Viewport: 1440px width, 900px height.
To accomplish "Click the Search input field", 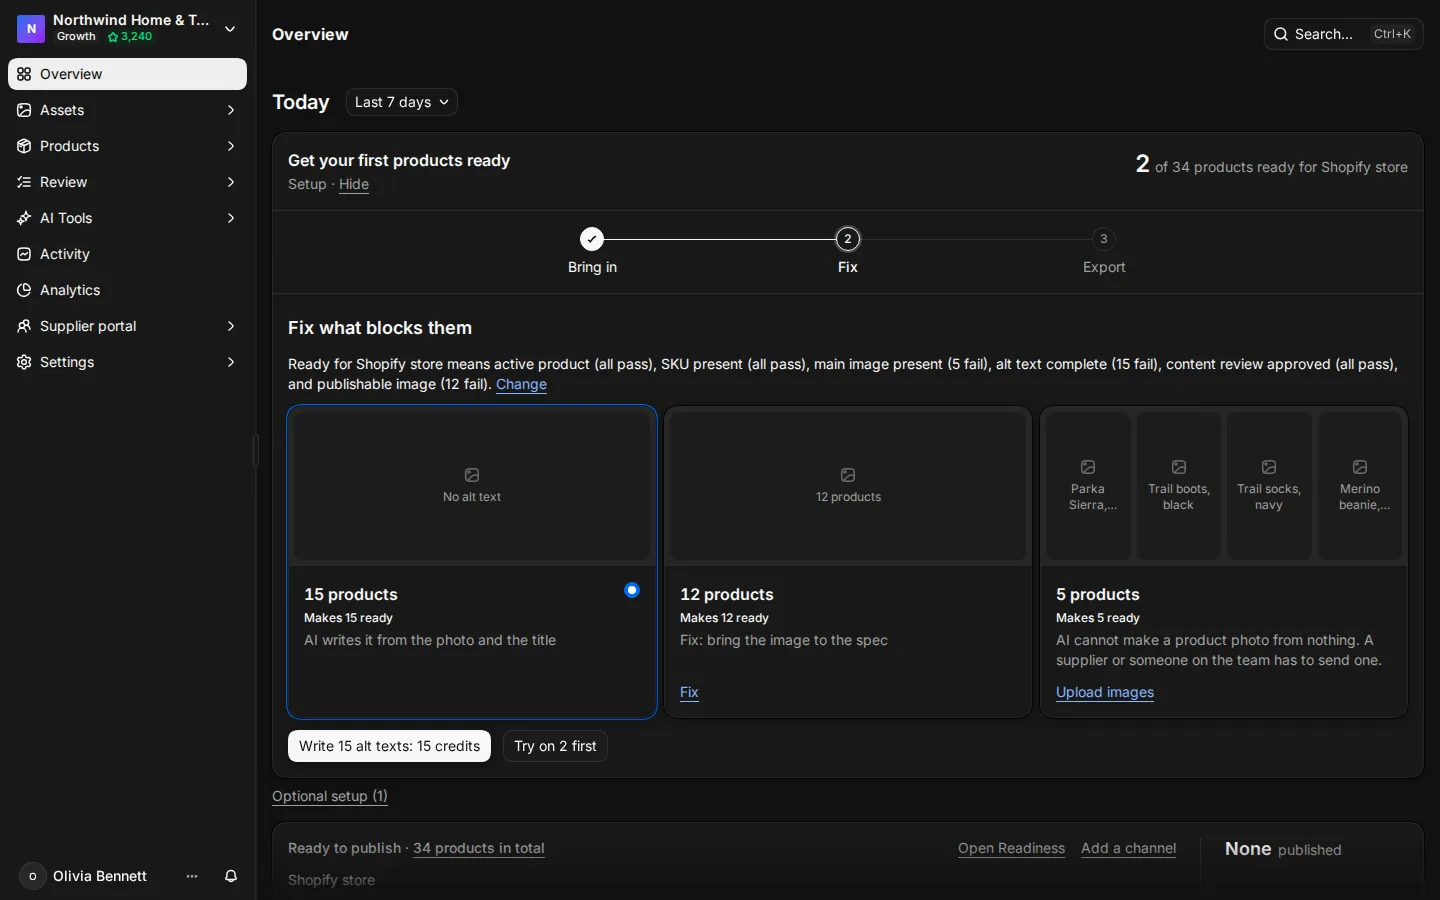I will [x=1343, y=34].
